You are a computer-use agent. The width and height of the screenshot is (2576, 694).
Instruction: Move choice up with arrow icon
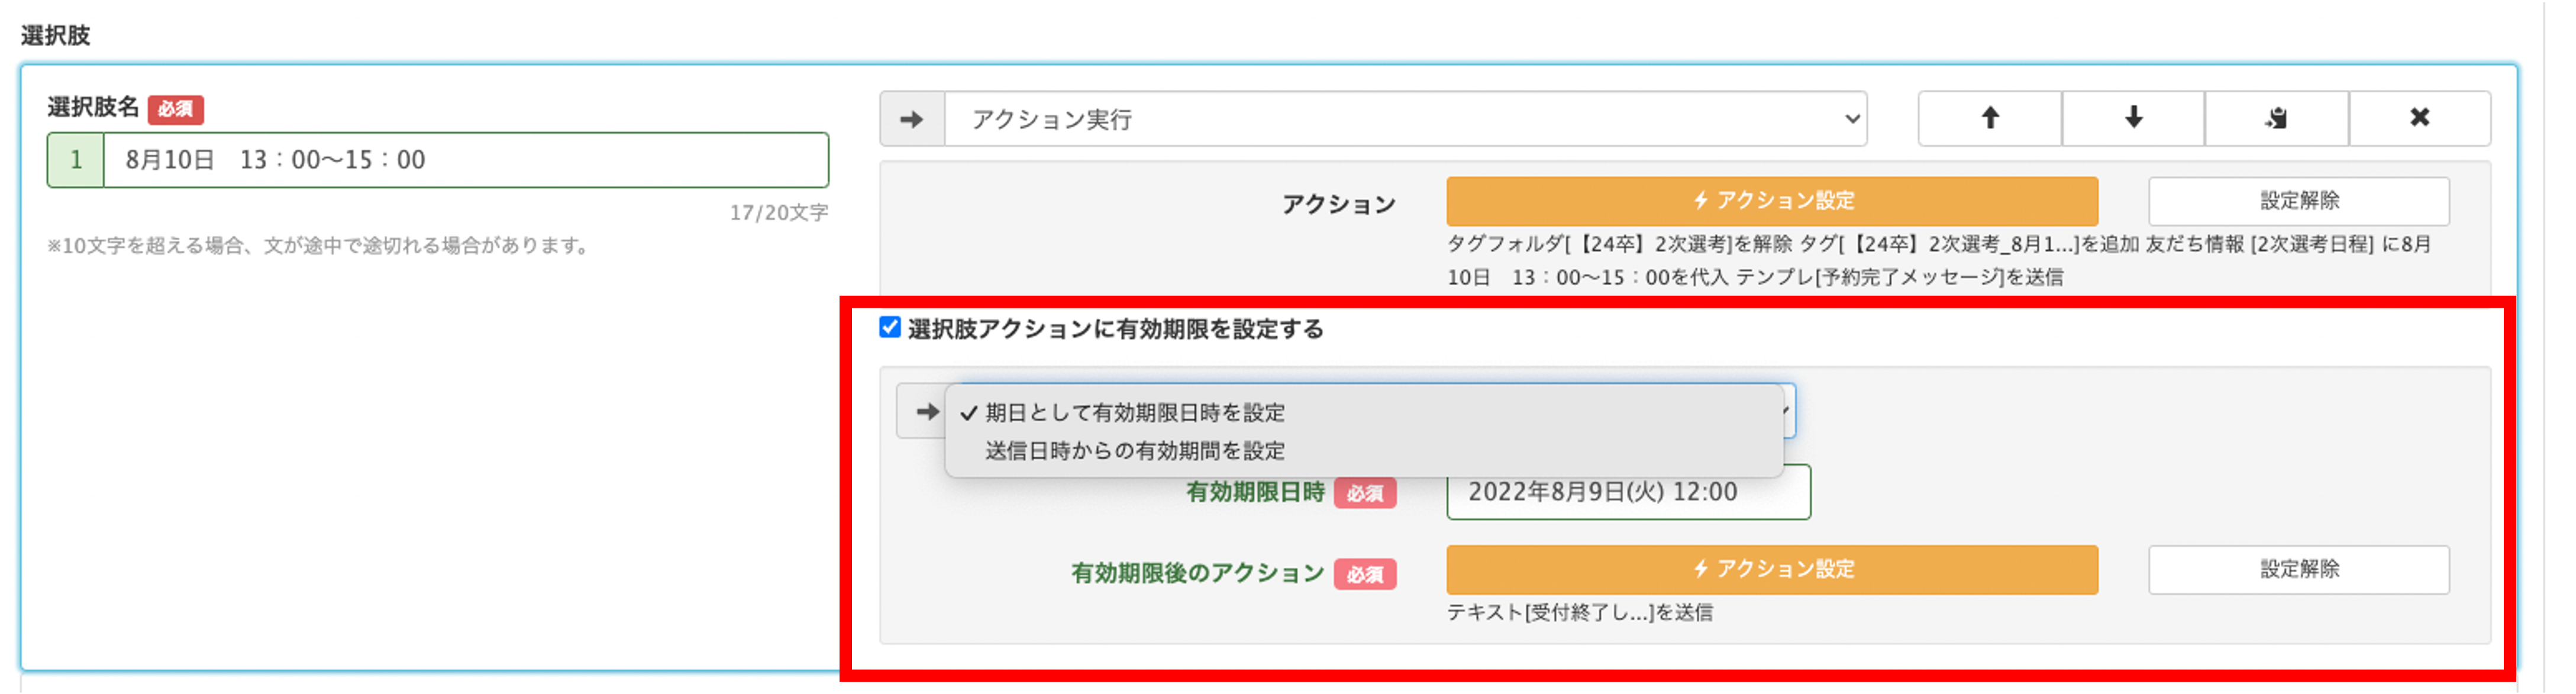pos(1989,118)
